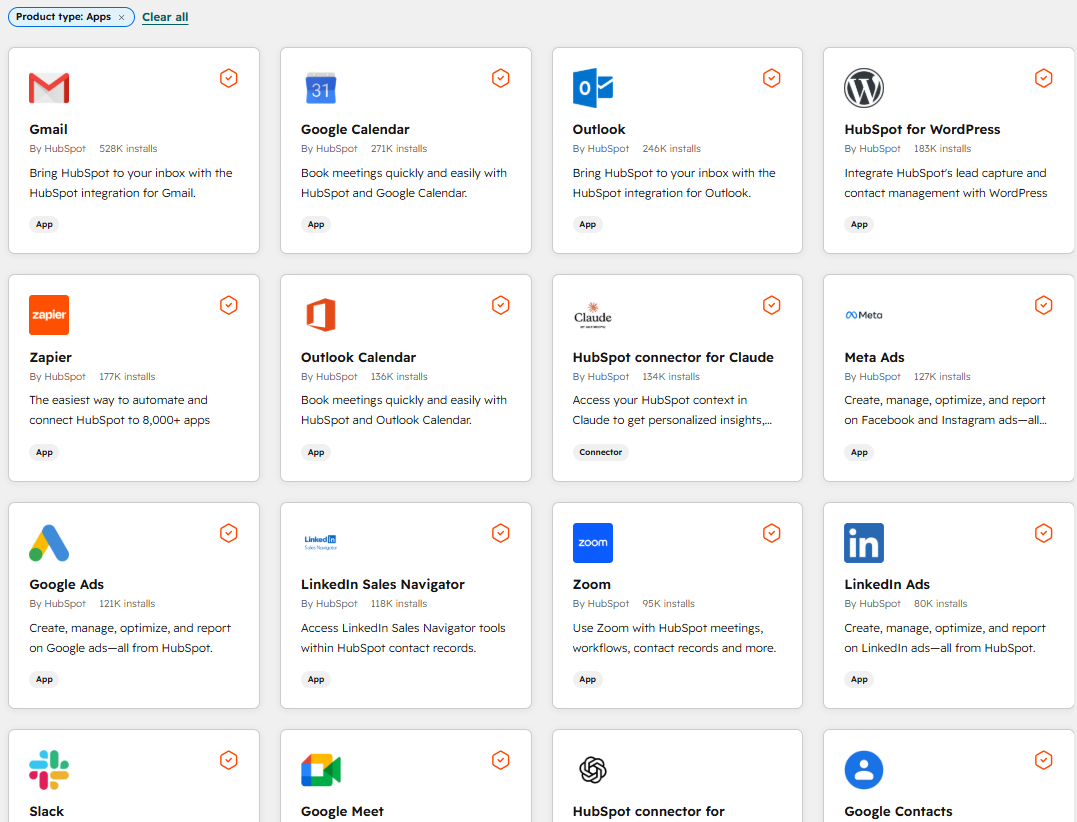Click certified badge on Google Calendar card
The image size is (1077, 822).
(501, 78)
